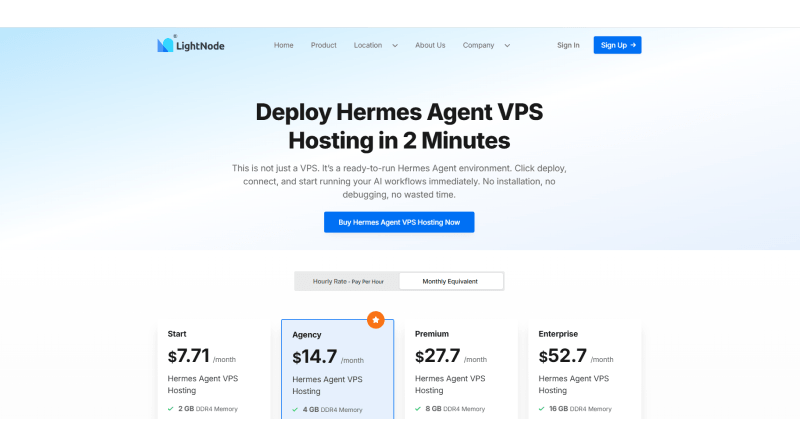
Task: Click the $7.71 price
Action: 189,356
